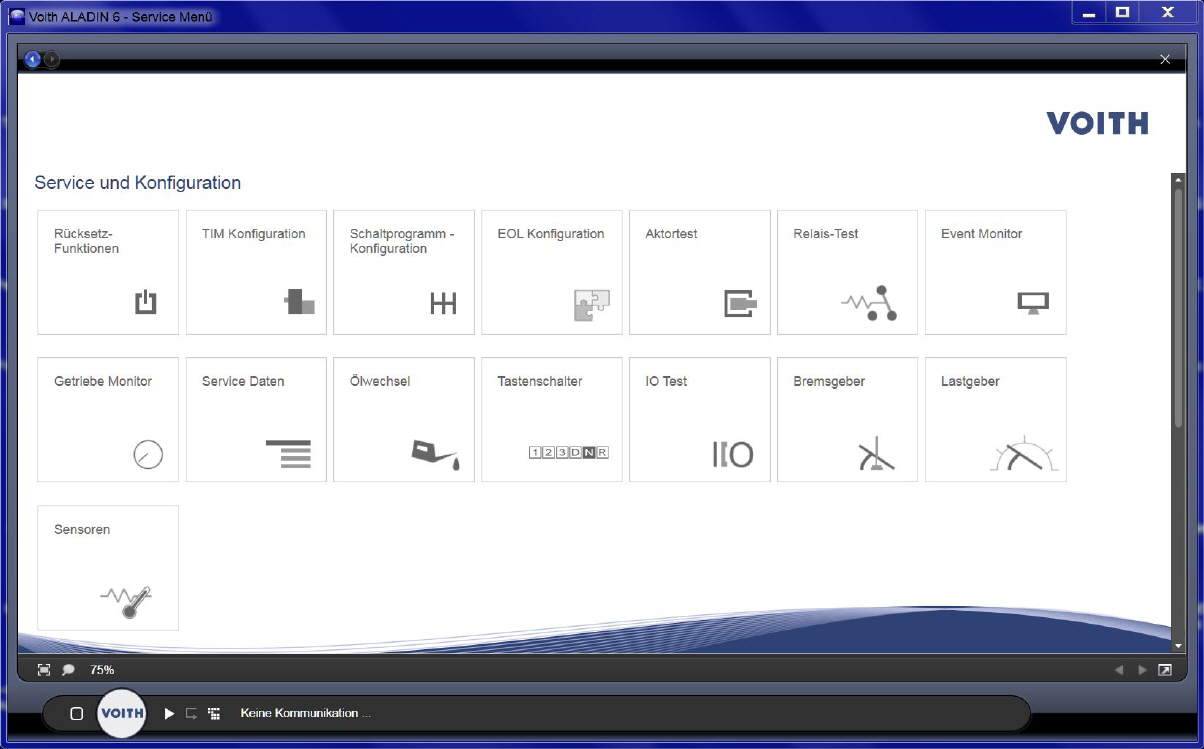Select the EOL Konfiguration puzzle tile

[551, 272]
